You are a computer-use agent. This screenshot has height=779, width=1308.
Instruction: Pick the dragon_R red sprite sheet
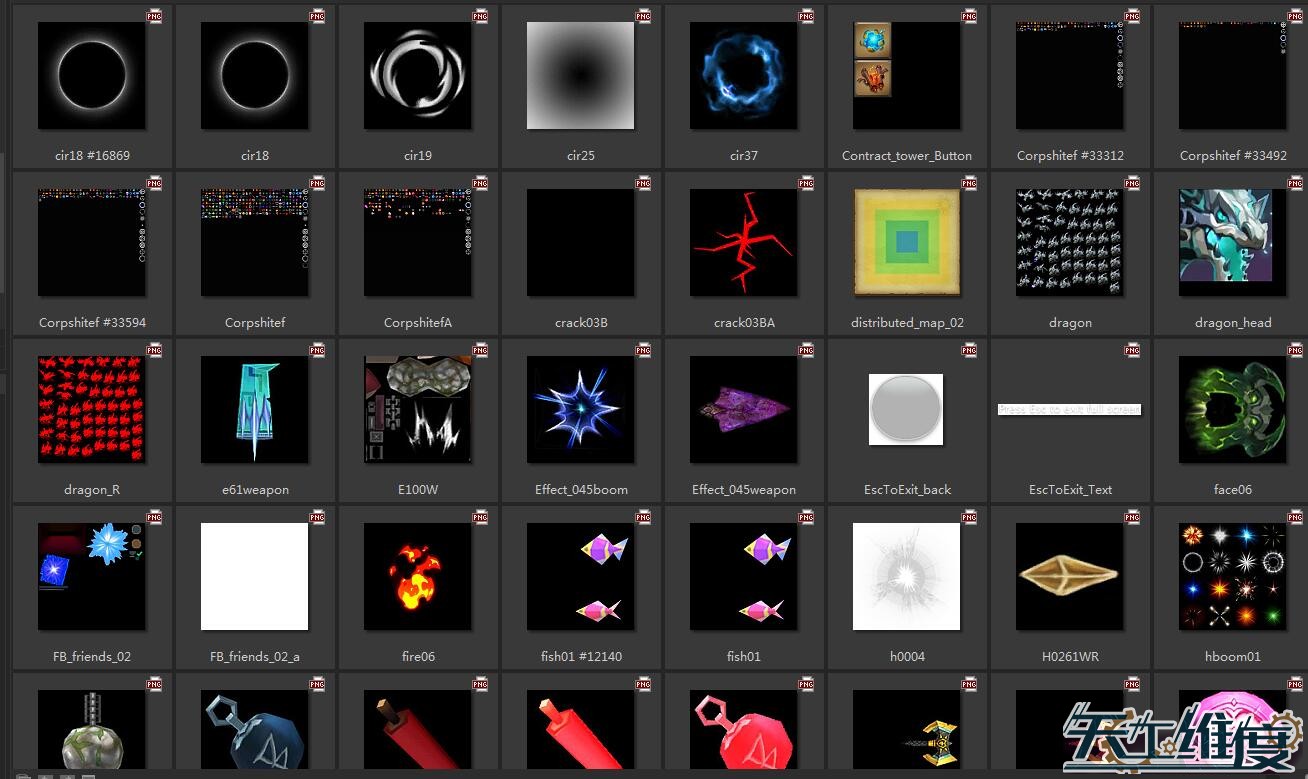(91, 410)
